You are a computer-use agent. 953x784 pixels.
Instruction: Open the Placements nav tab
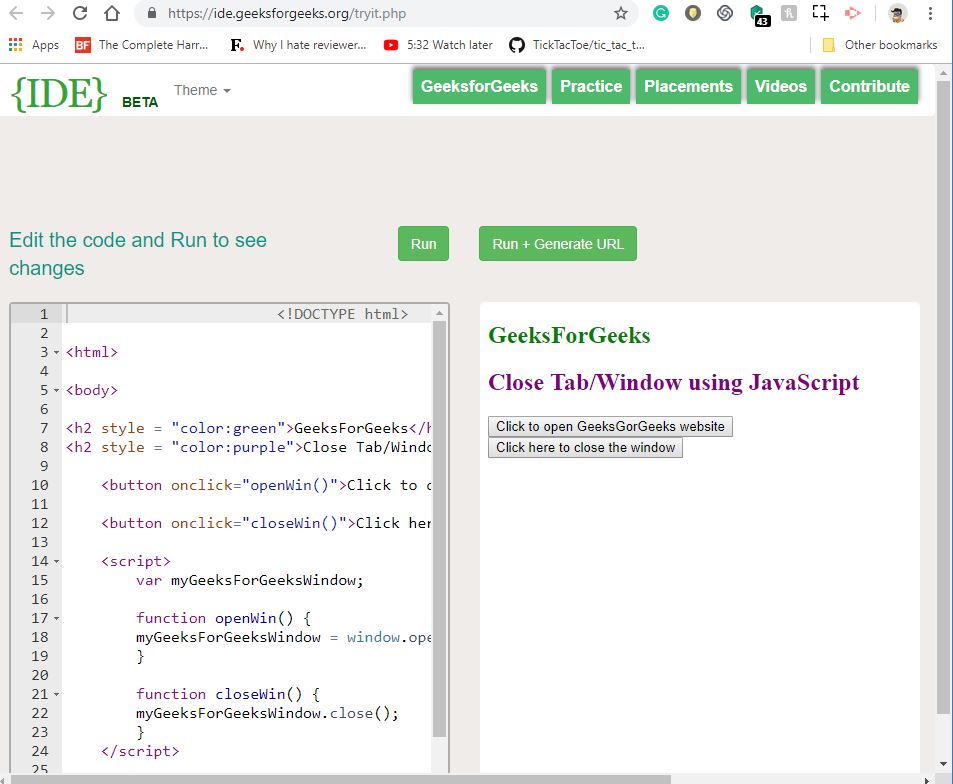pyautogui.click(x=688, y=86)
